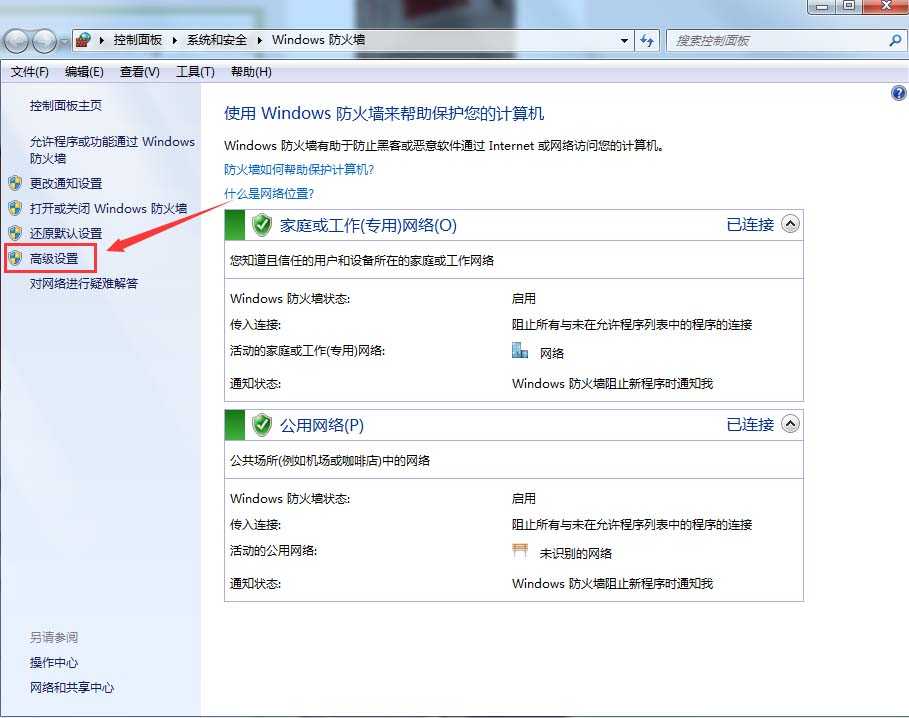Image resolution: width=909 pixels, height=718 pixels.
Task: Collapse the 公用网络(P) section
Action: (791, 424)
